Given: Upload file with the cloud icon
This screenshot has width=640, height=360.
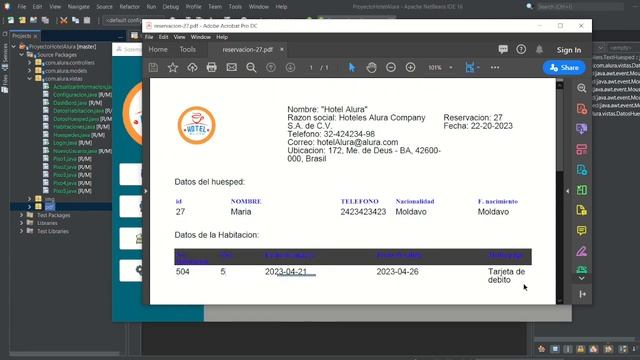Looking at the screenshot, I should 192,67.
